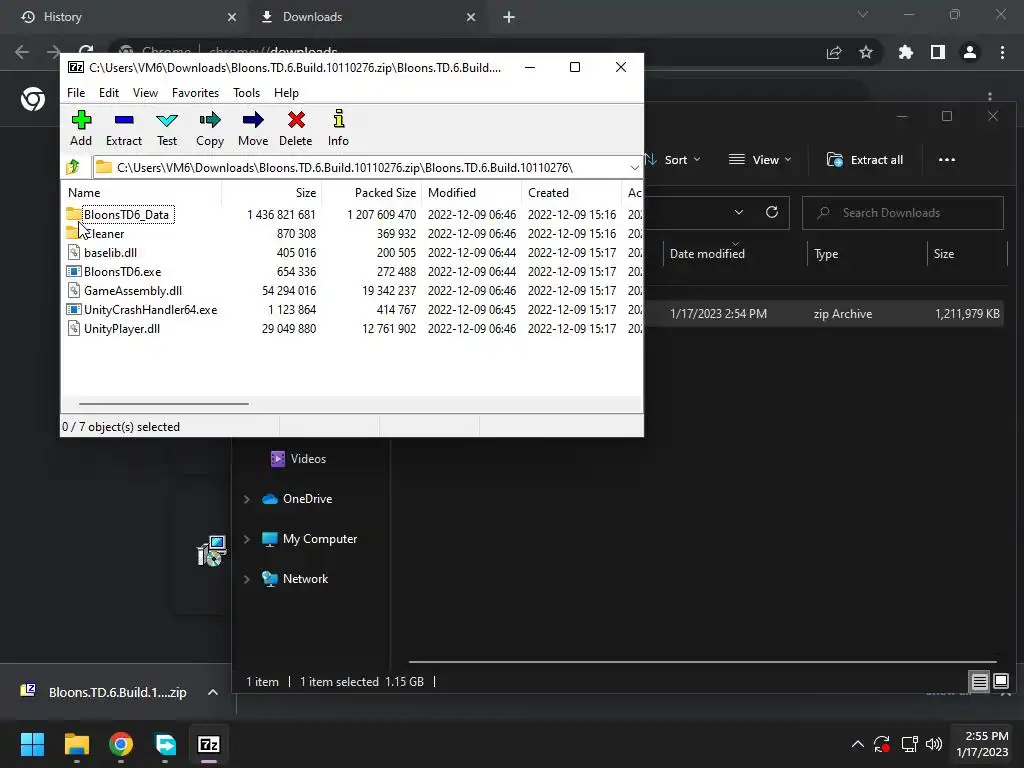Expand the OneDrive tree node

click(247, 499)
